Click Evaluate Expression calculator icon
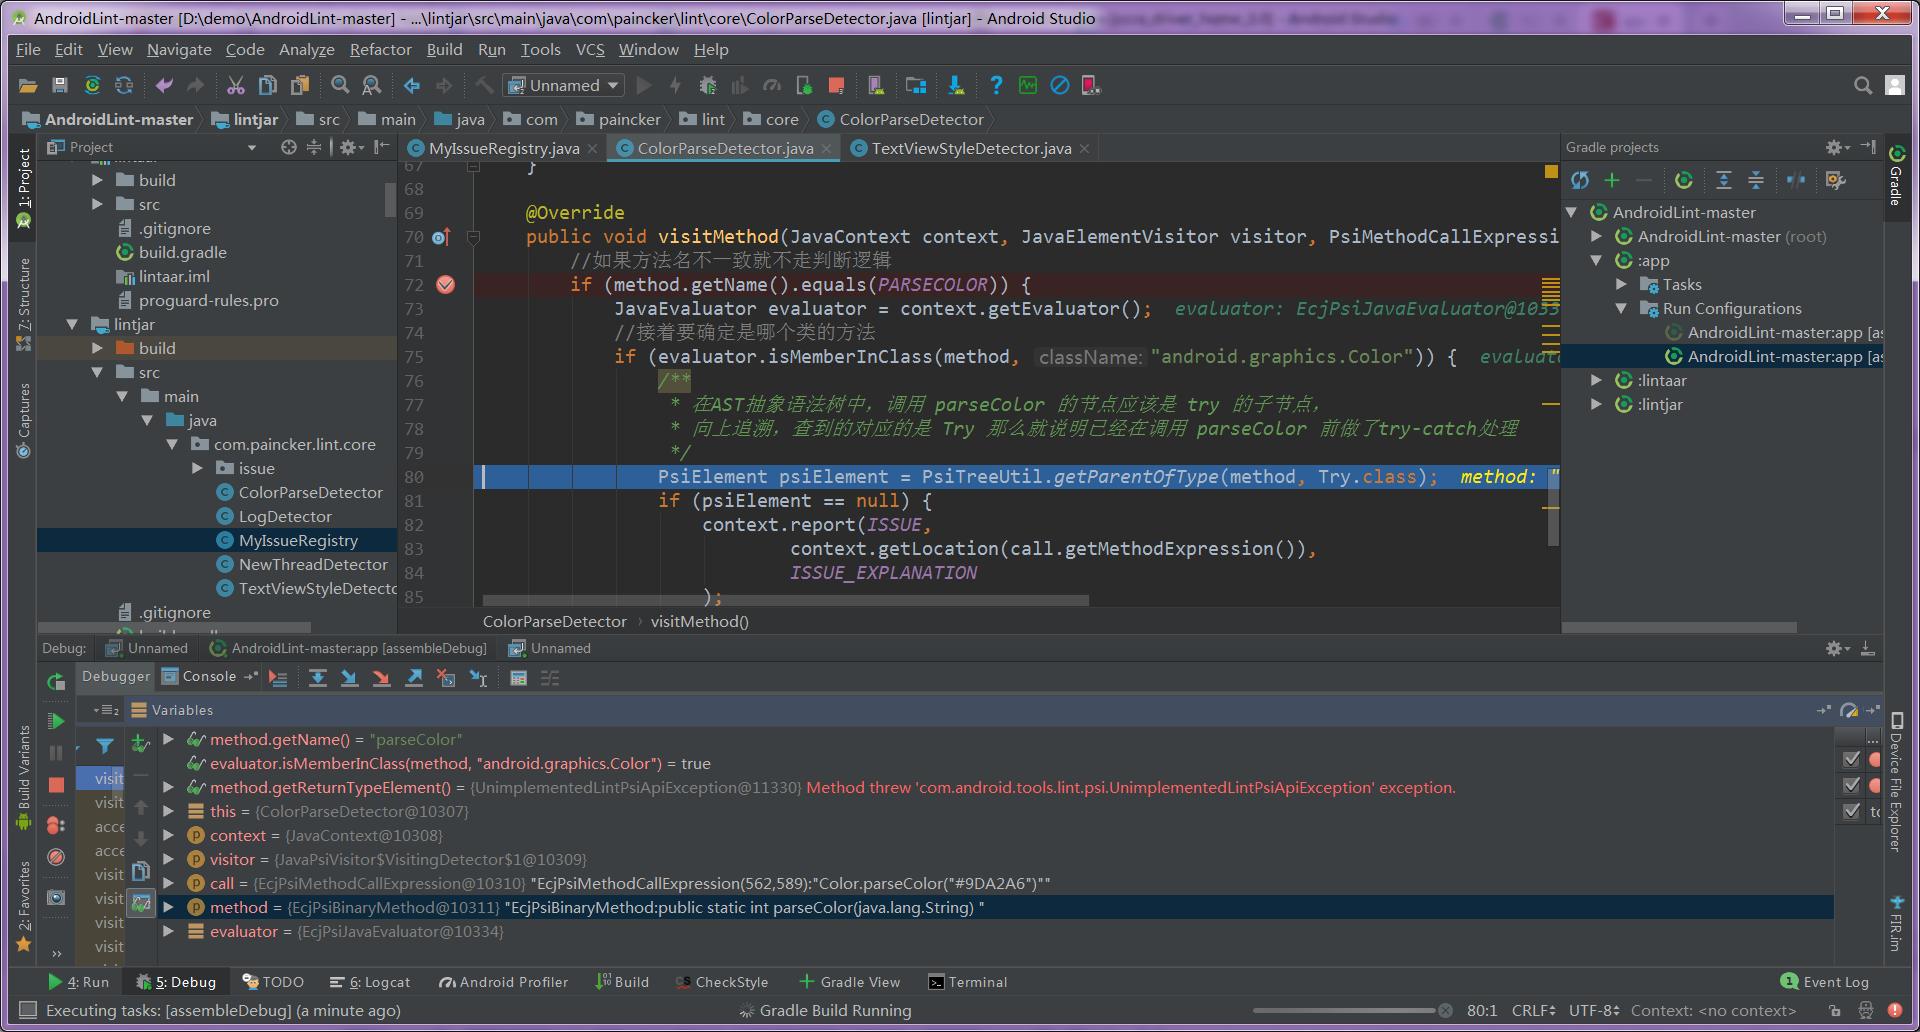The image size is (1920, 1032). pyautogui.click(x=518, y=678)
